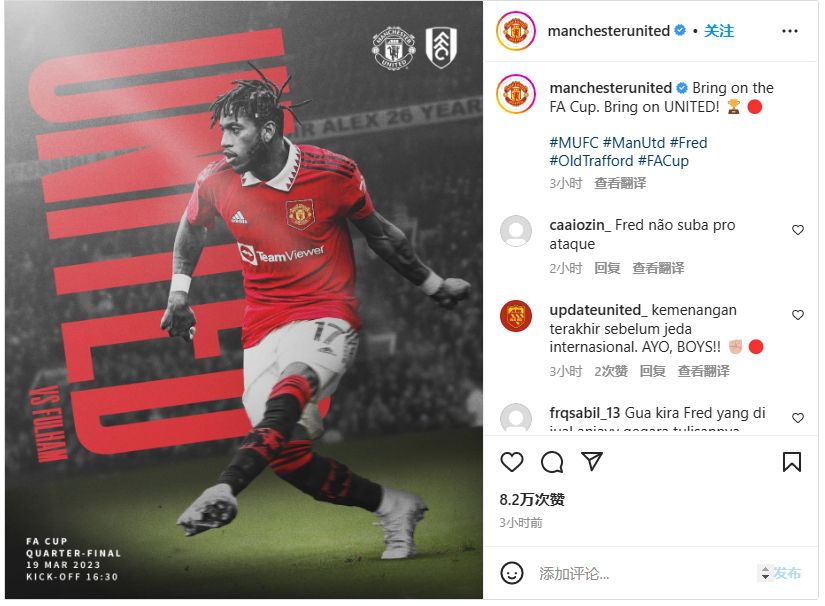Like the post with the heart icon
Image resolution: width=825 pixels, height=606 pixels.
[x=511, y=462]
